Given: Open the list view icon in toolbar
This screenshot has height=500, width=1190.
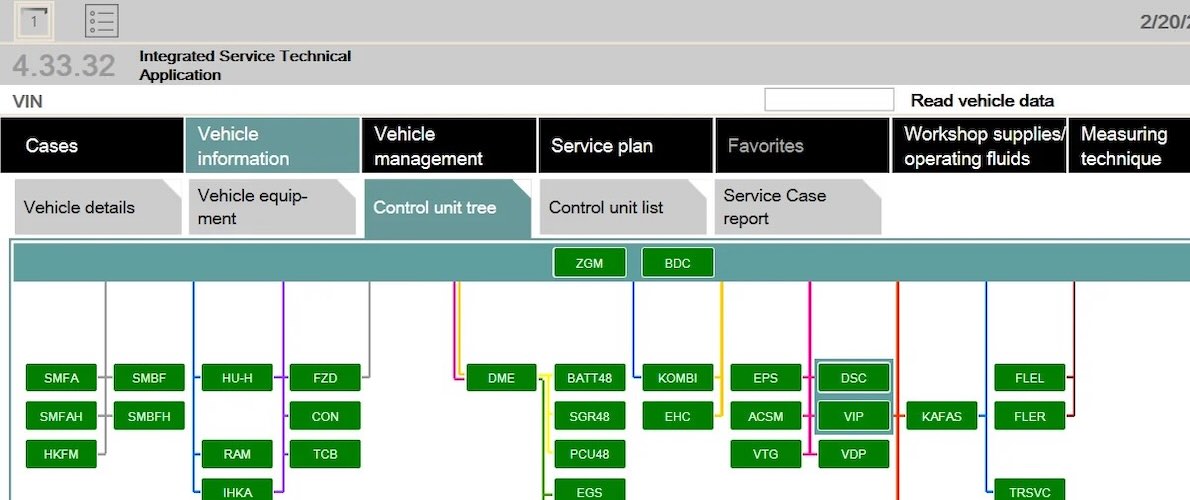Looking at the screenshot, I should point(101,20).
